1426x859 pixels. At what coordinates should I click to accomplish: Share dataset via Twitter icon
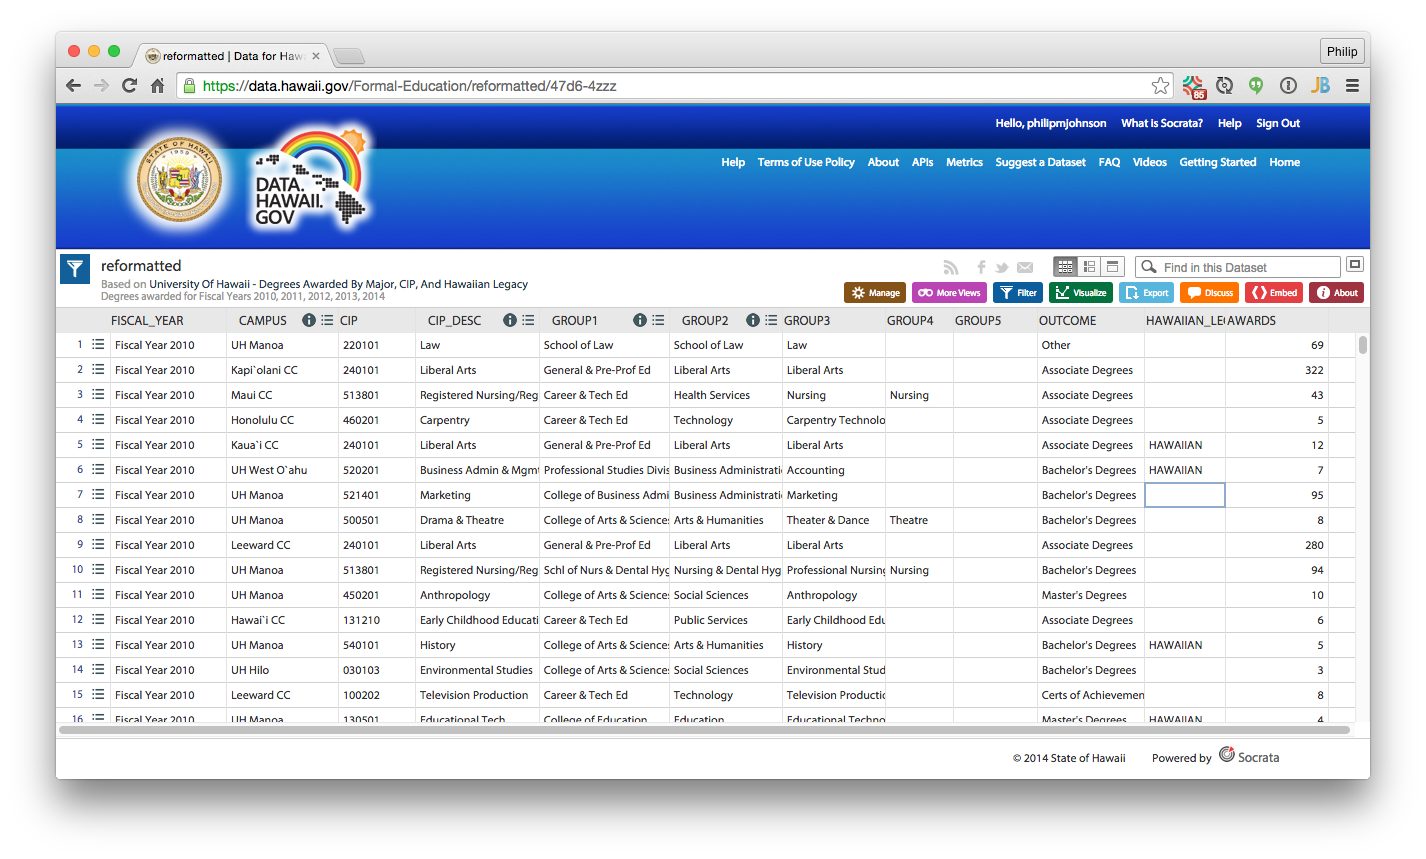(x=1002, y=267)
